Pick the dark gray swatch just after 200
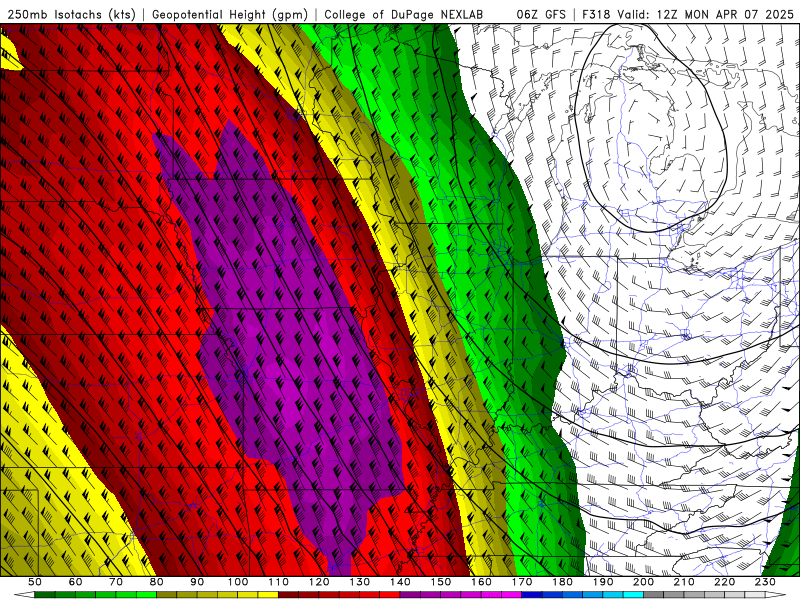The image size is (800, 600). click(x=654, y=595)
